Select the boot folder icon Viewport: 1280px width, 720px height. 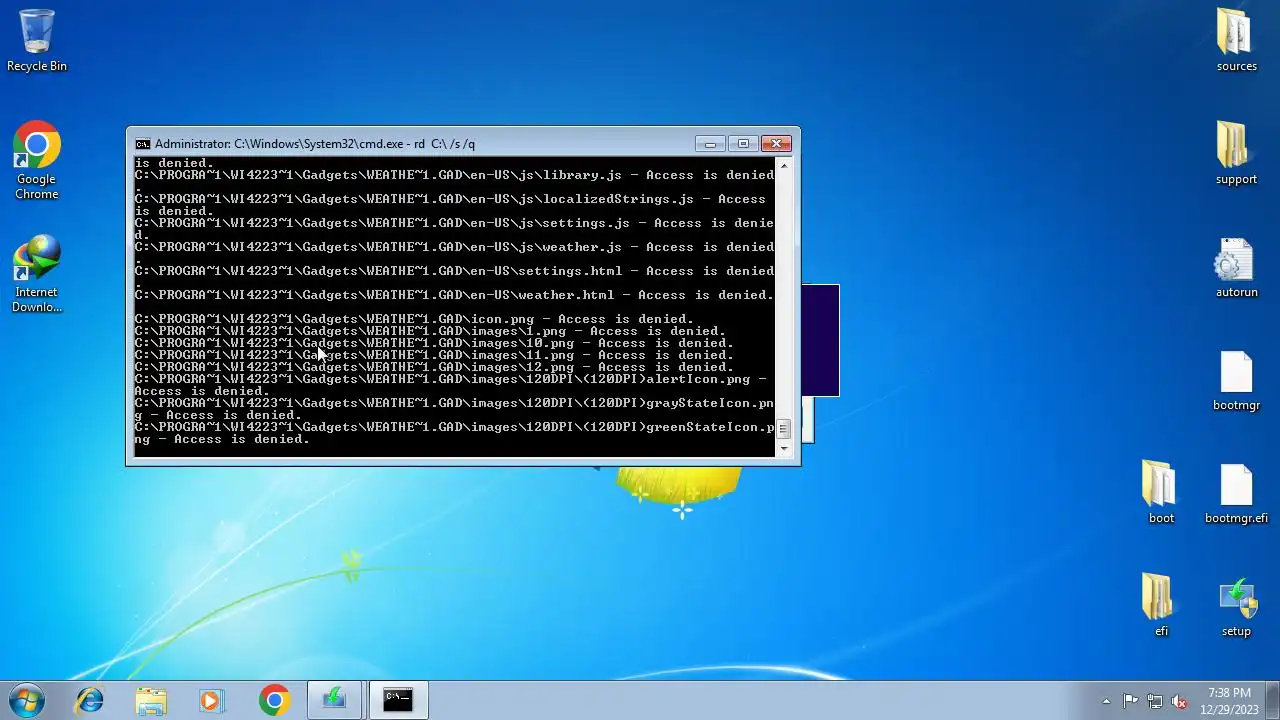[1160, 493]
